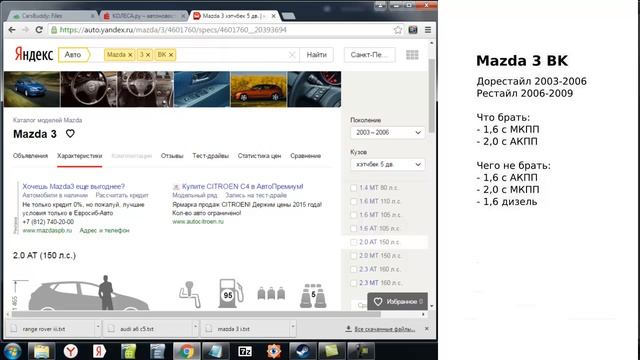Click the browser forward arrow

25,30
